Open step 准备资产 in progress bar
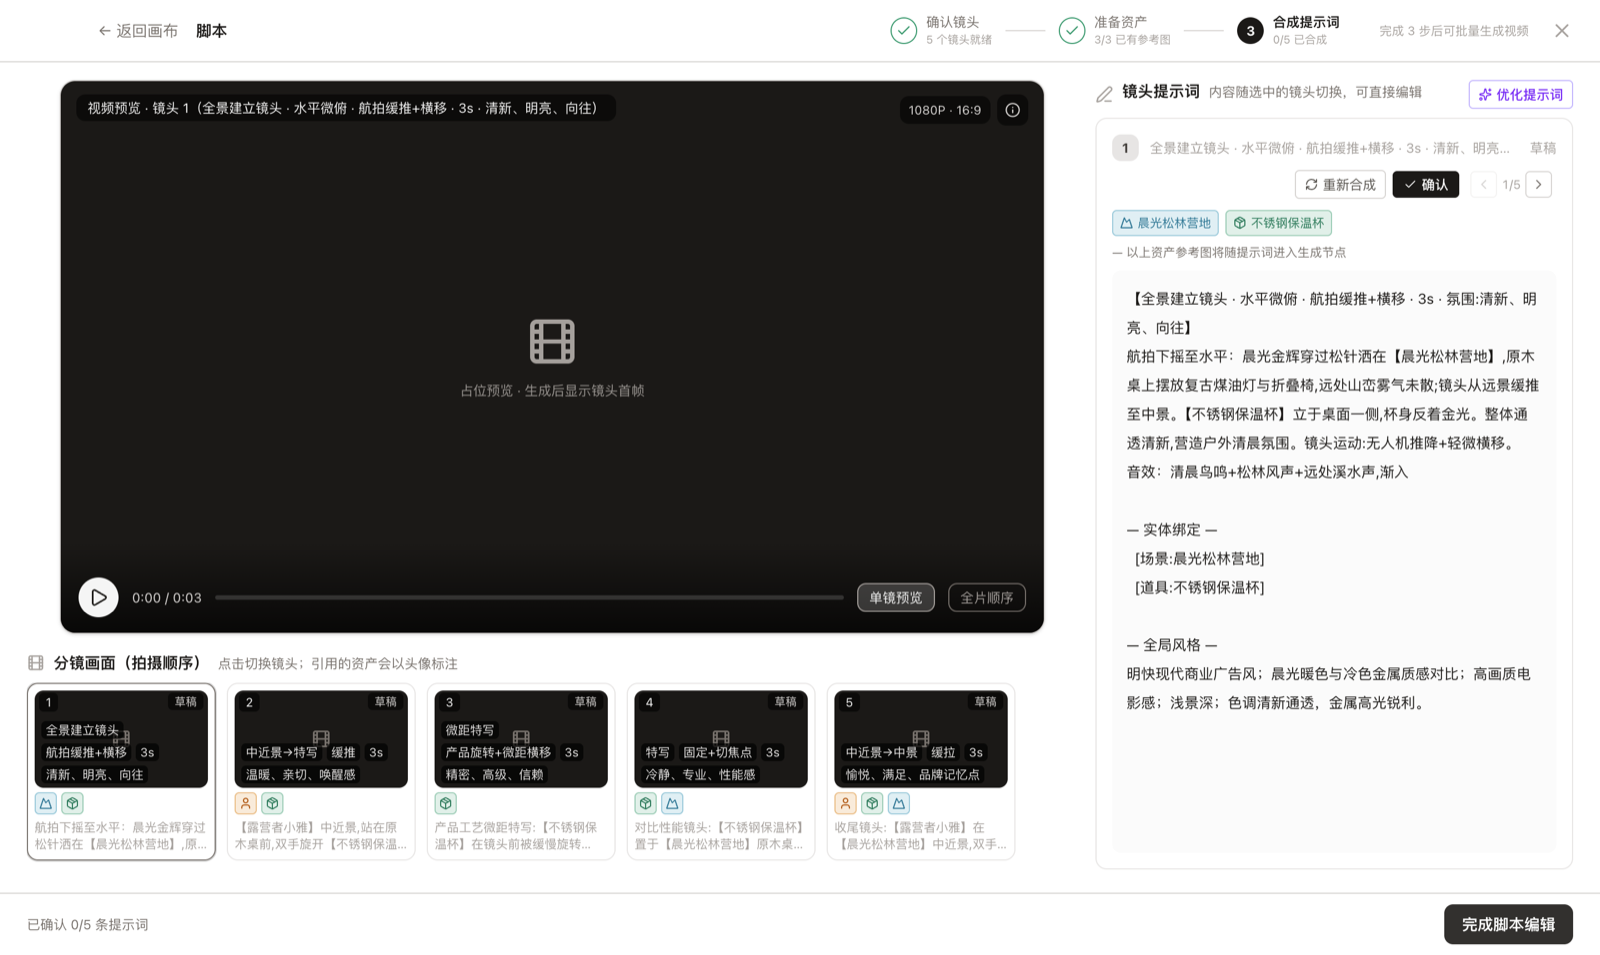 tap(1115, 31)
